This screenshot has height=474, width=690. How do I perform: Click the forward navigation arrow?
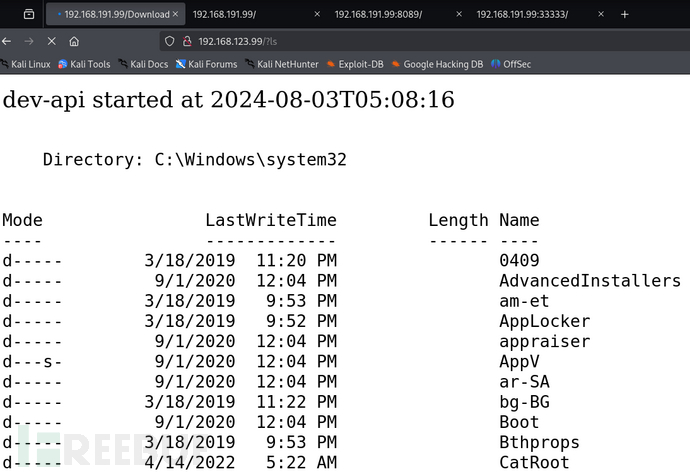(29, 41)
